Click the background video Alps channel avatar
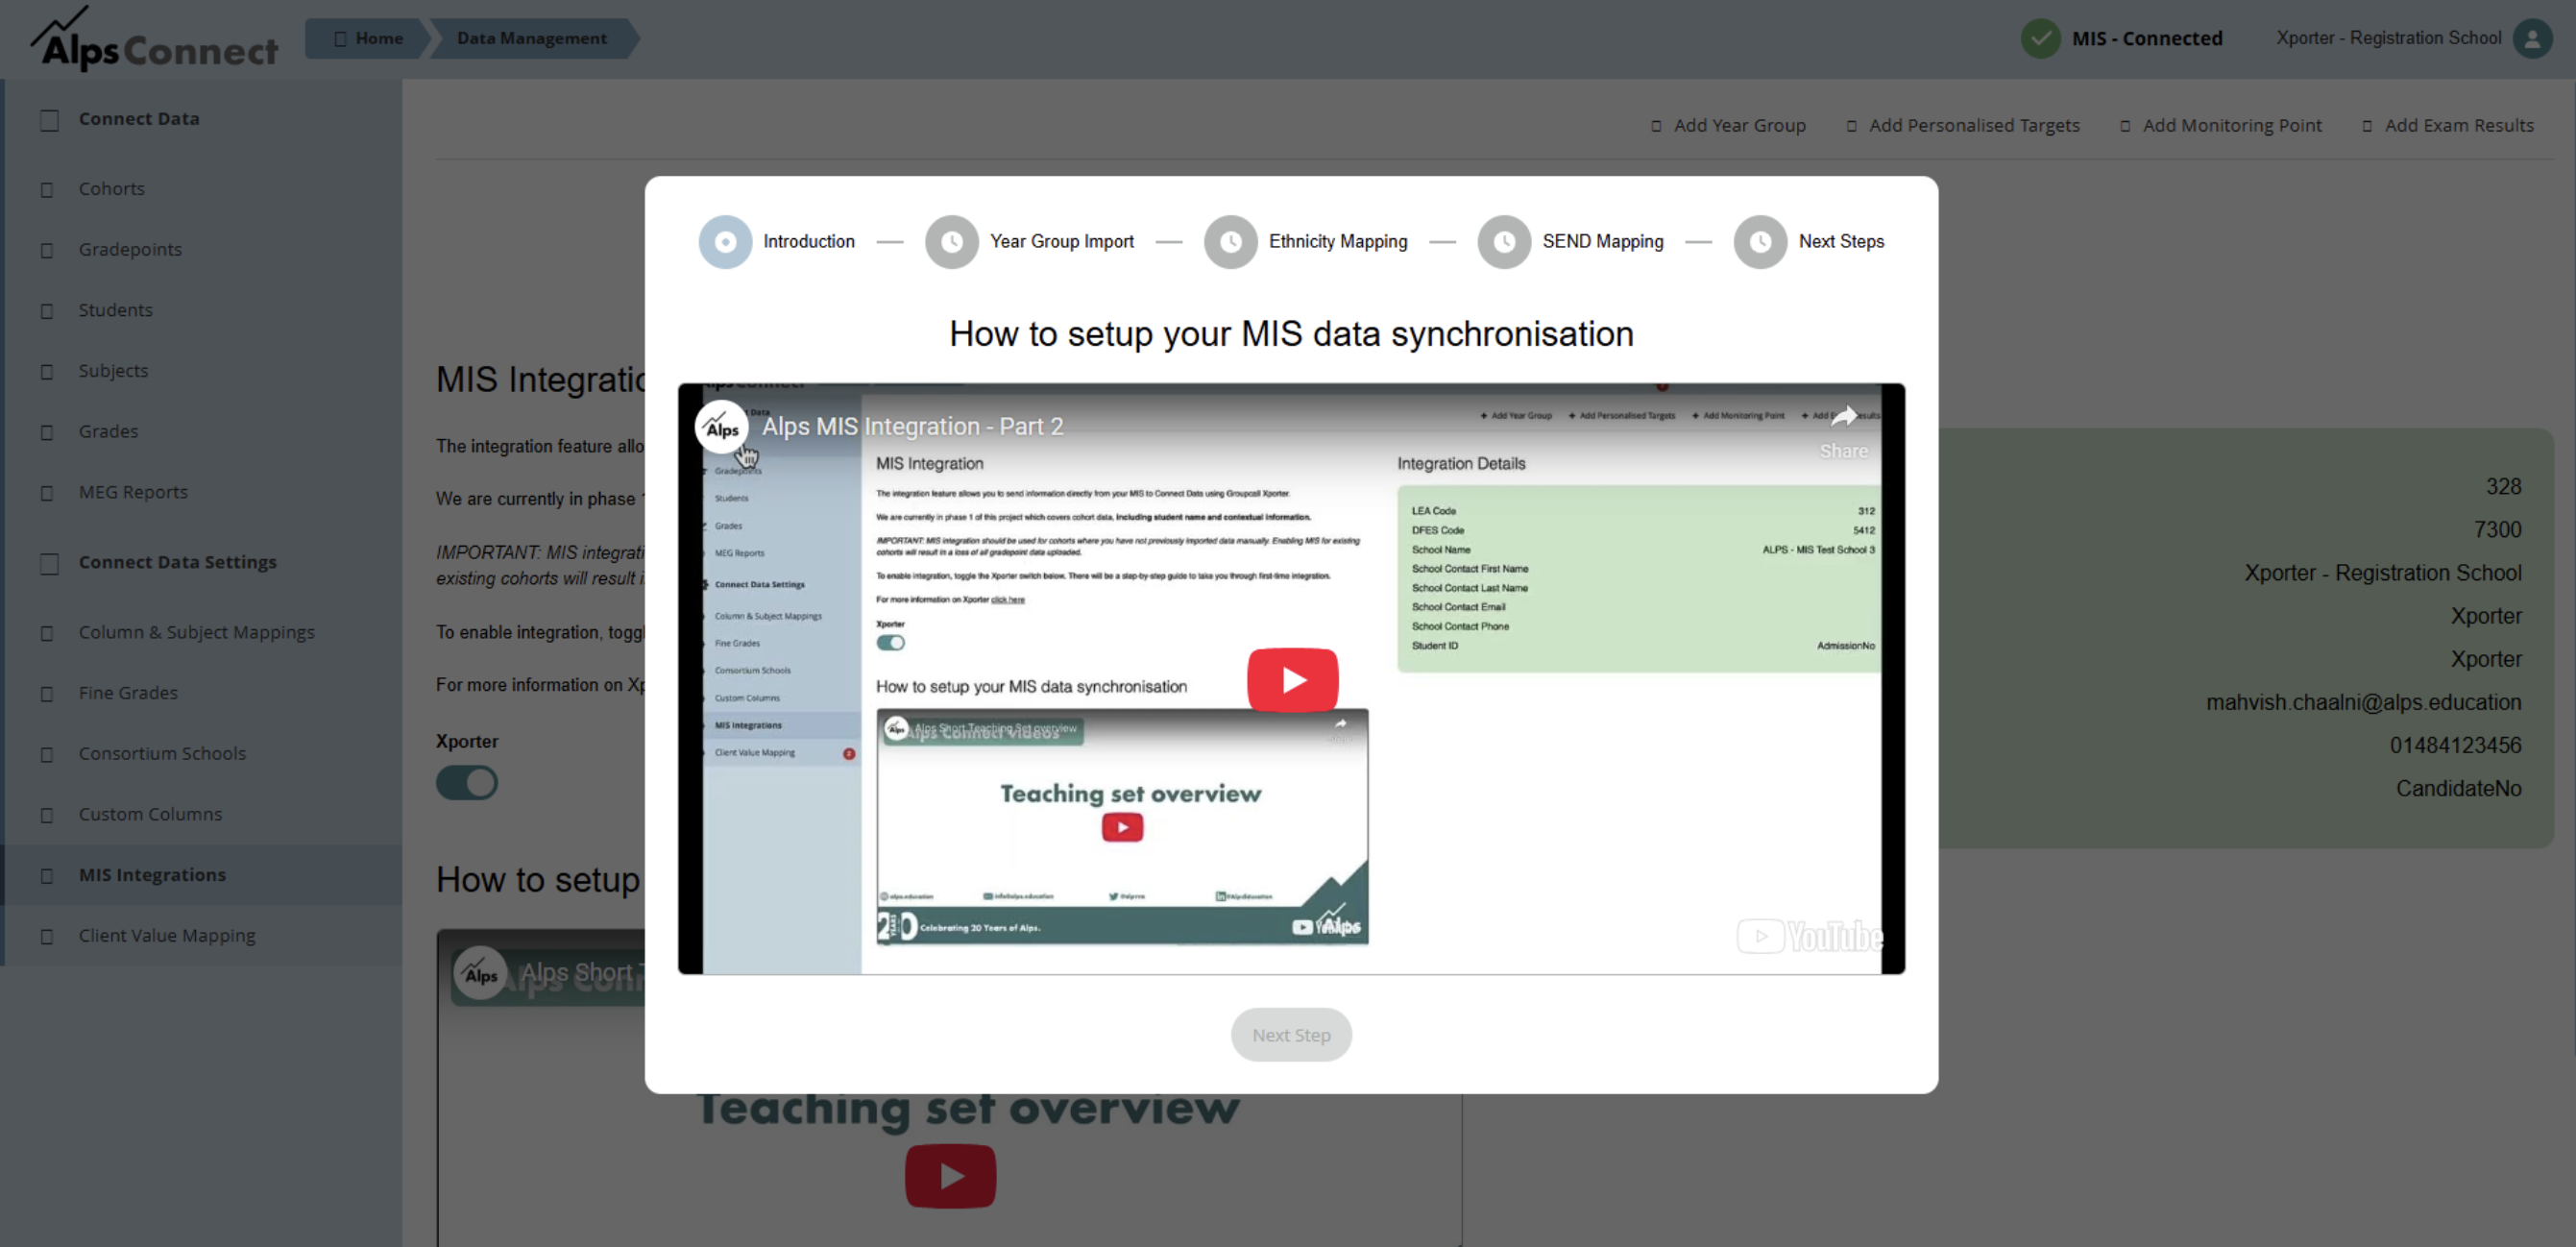2576x1247 pixels. coord(481,973)
